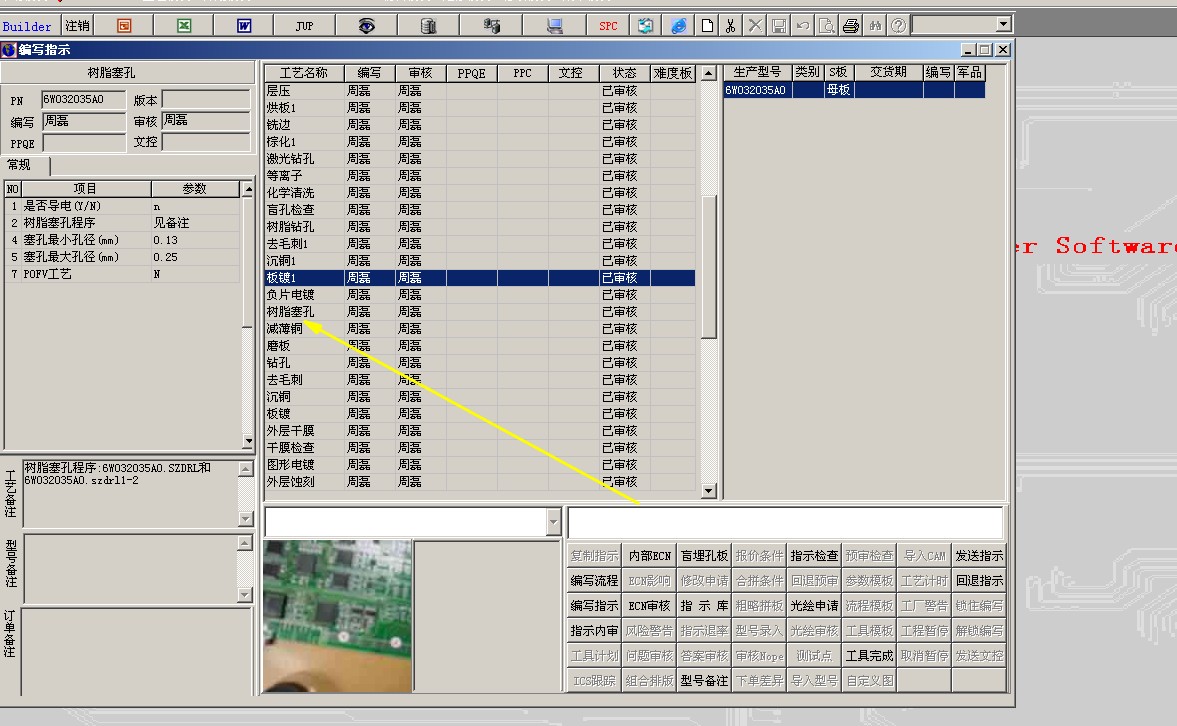Image resolution: width=1177 pixels, height=726 pixels.
Task: Click the blue Word document icon
Action: (244, 26)
